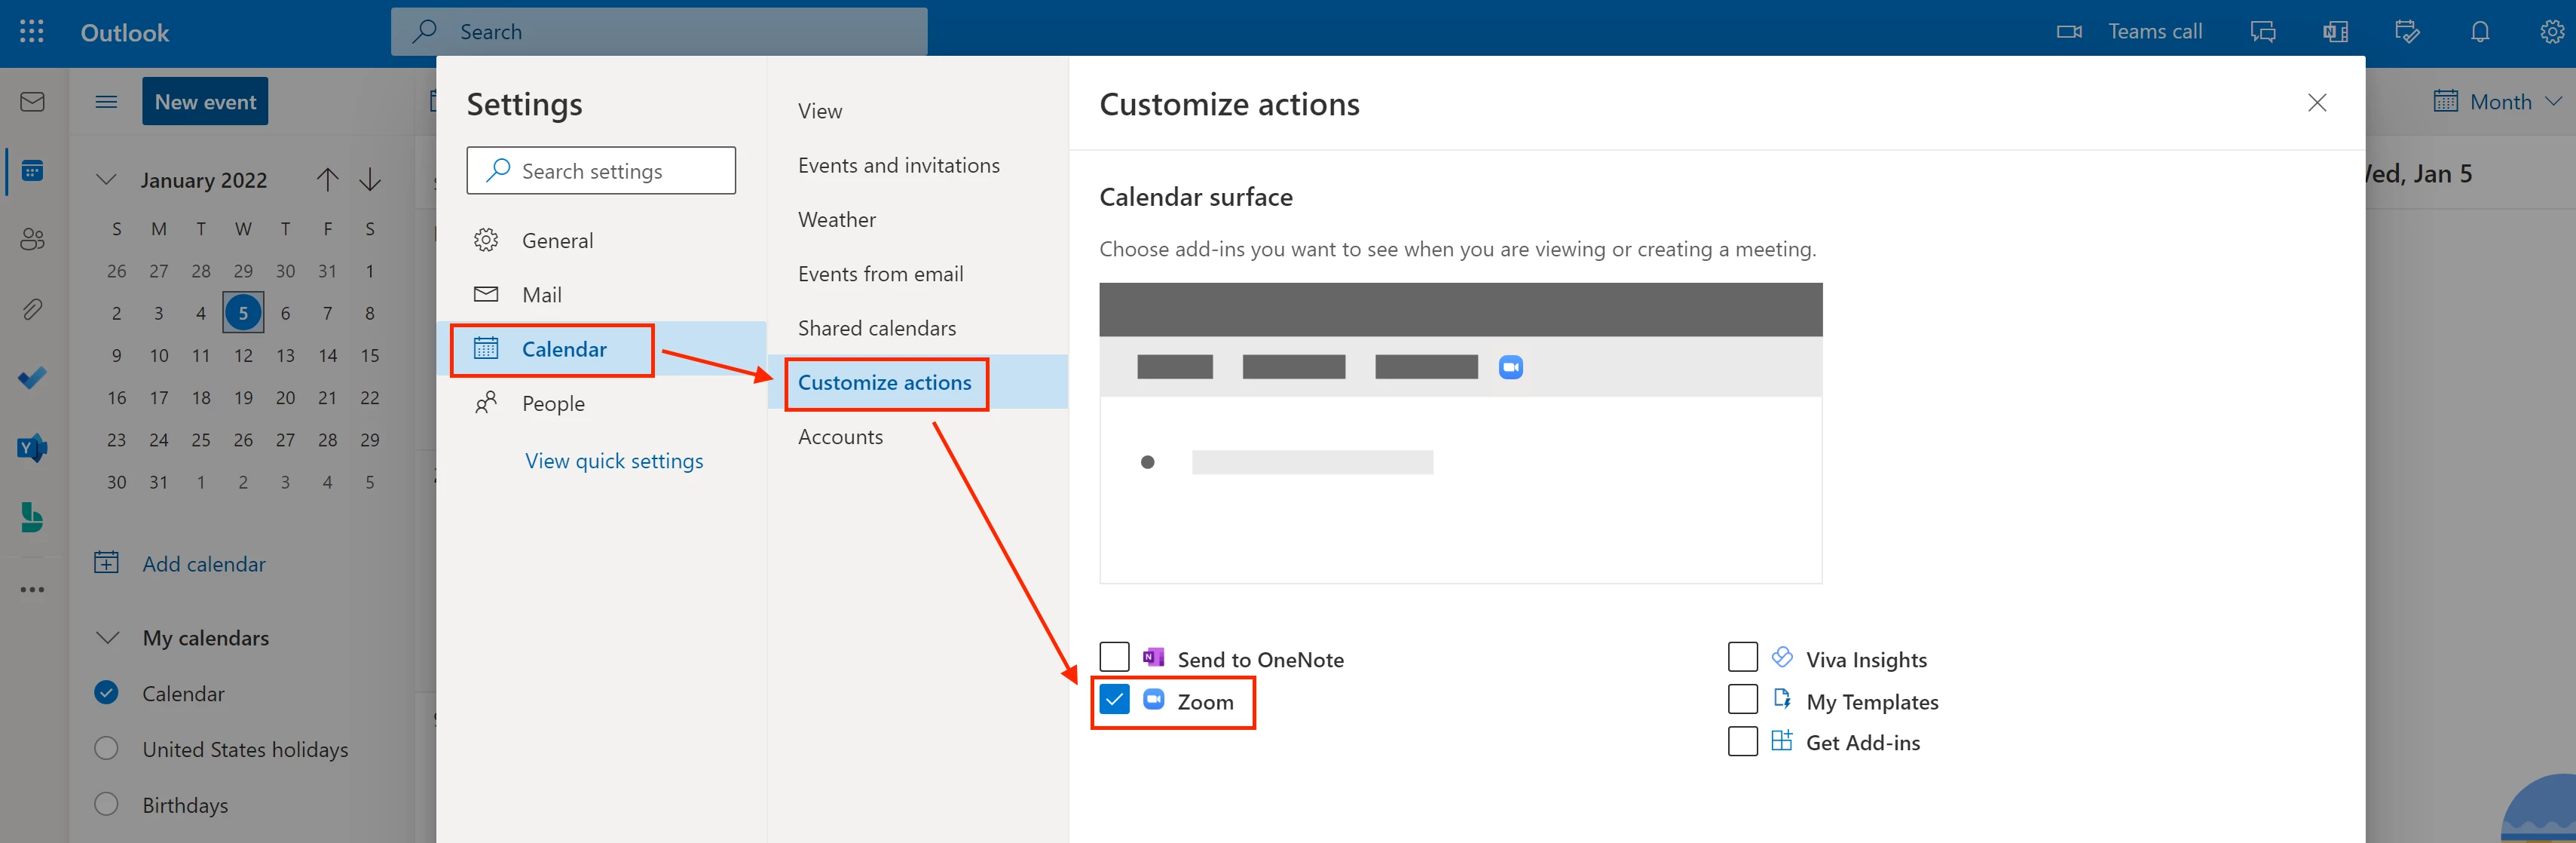Open the Mail module icon in sidebar
Image resolution: width=2576 pixels, height=843 pixels.
pyautogui.click(x=32, y=102)
